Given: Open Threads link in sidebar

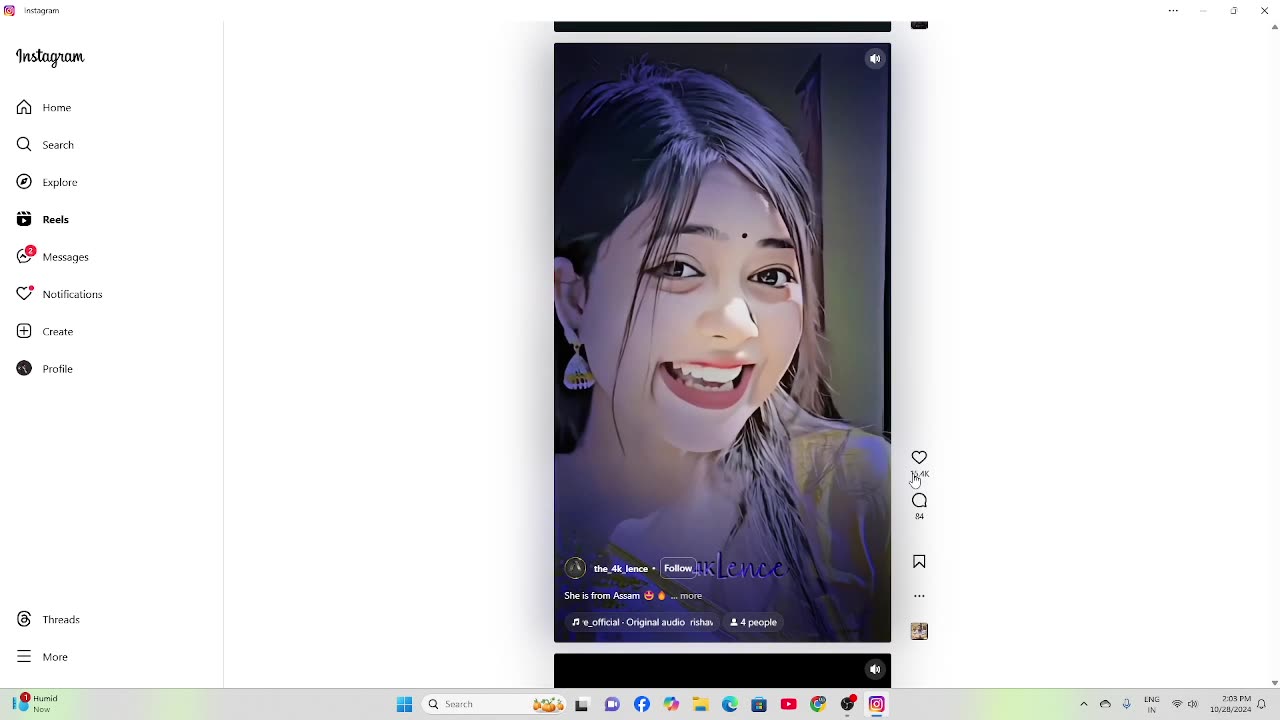Looking at the screenshot, I should 48,620.
